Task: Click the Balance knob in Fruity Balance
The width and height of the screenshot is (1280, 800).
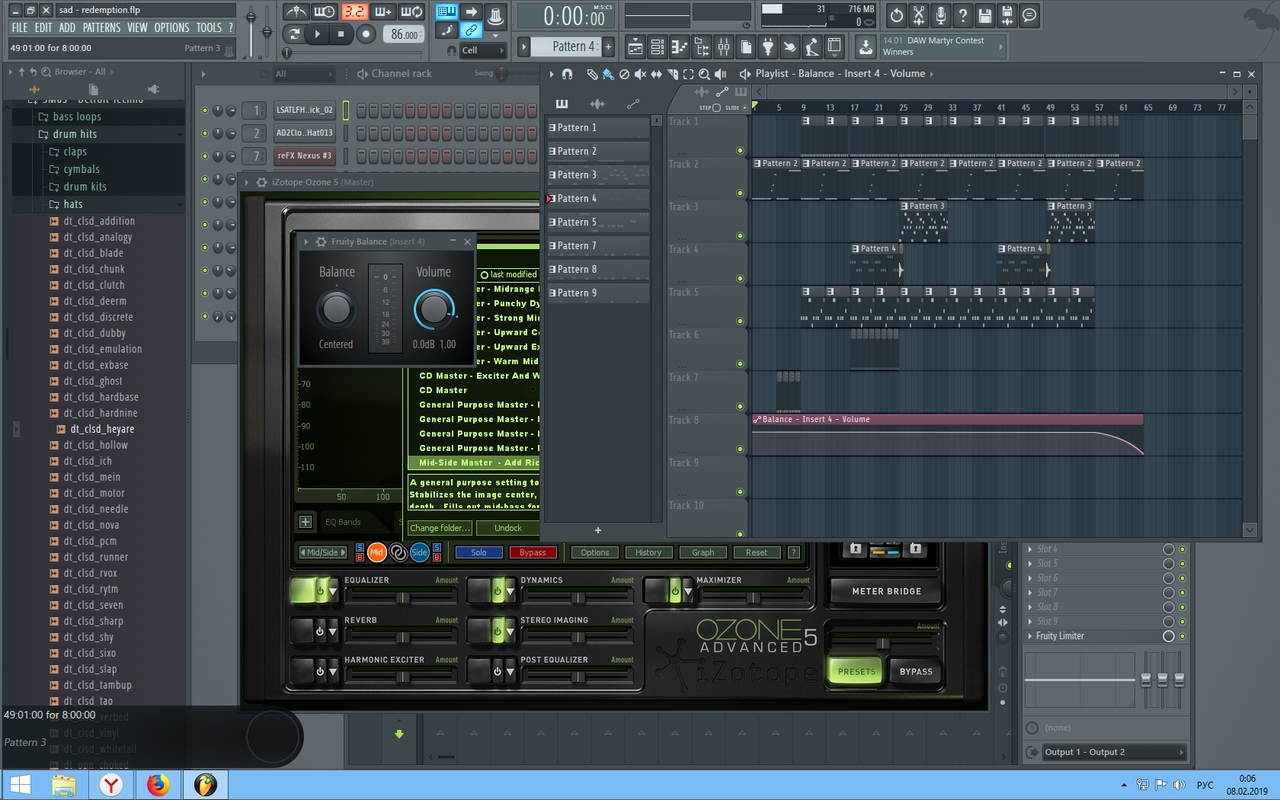Action: click(336, 309)
